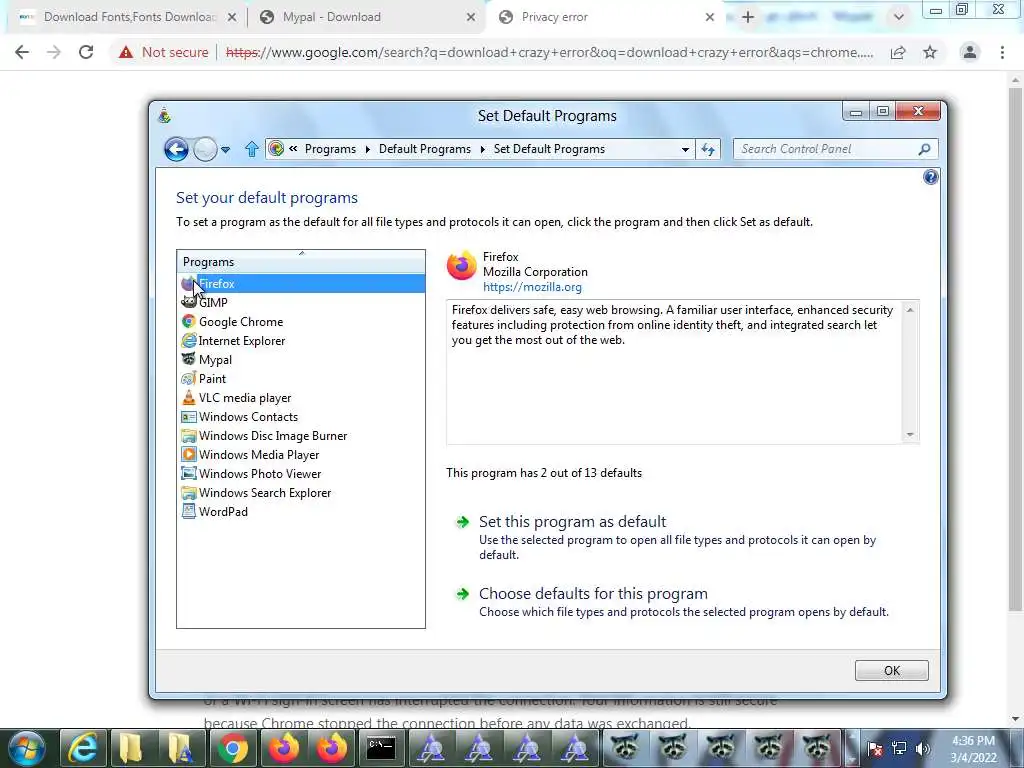Open the https://mozilla.org link
This screenshot has width=1024, height=768.
(x=532, y=287)
